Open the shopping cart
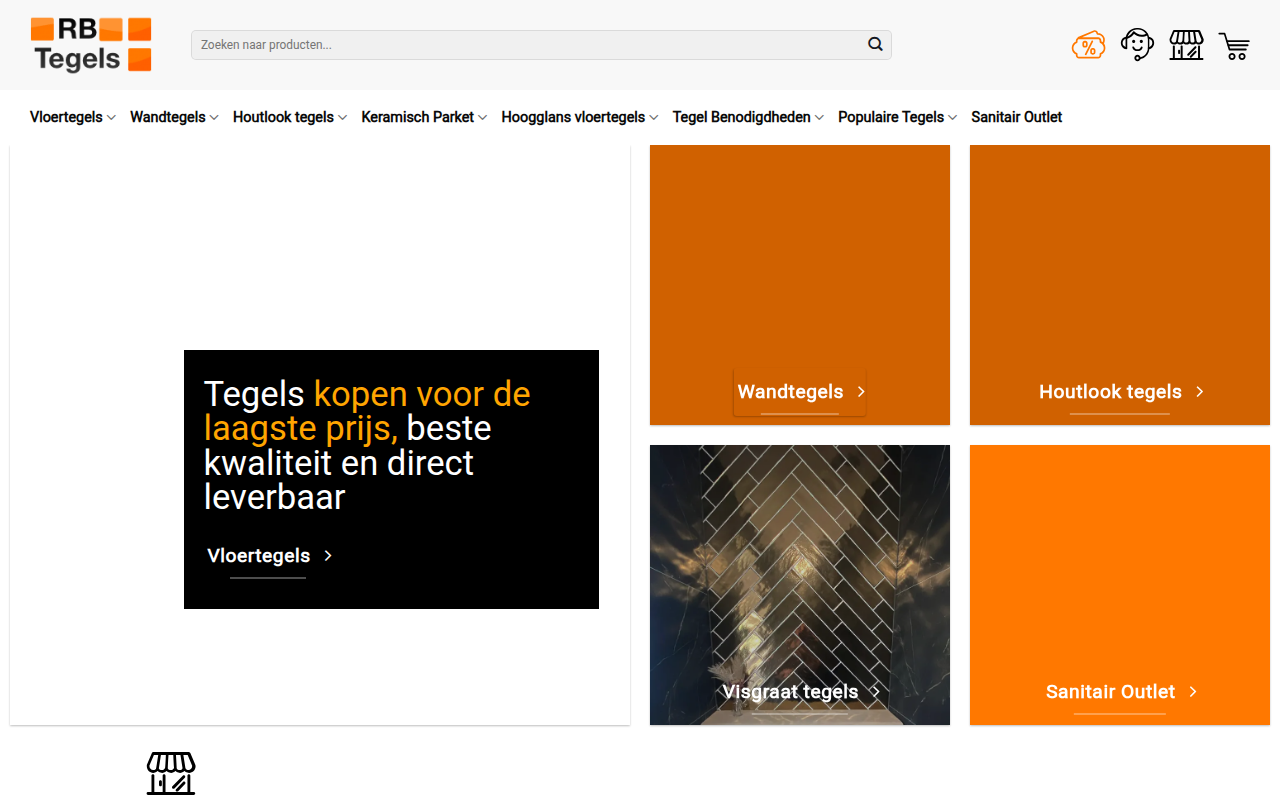This screenshot has height=800, width=1280. coord(1235,46)
